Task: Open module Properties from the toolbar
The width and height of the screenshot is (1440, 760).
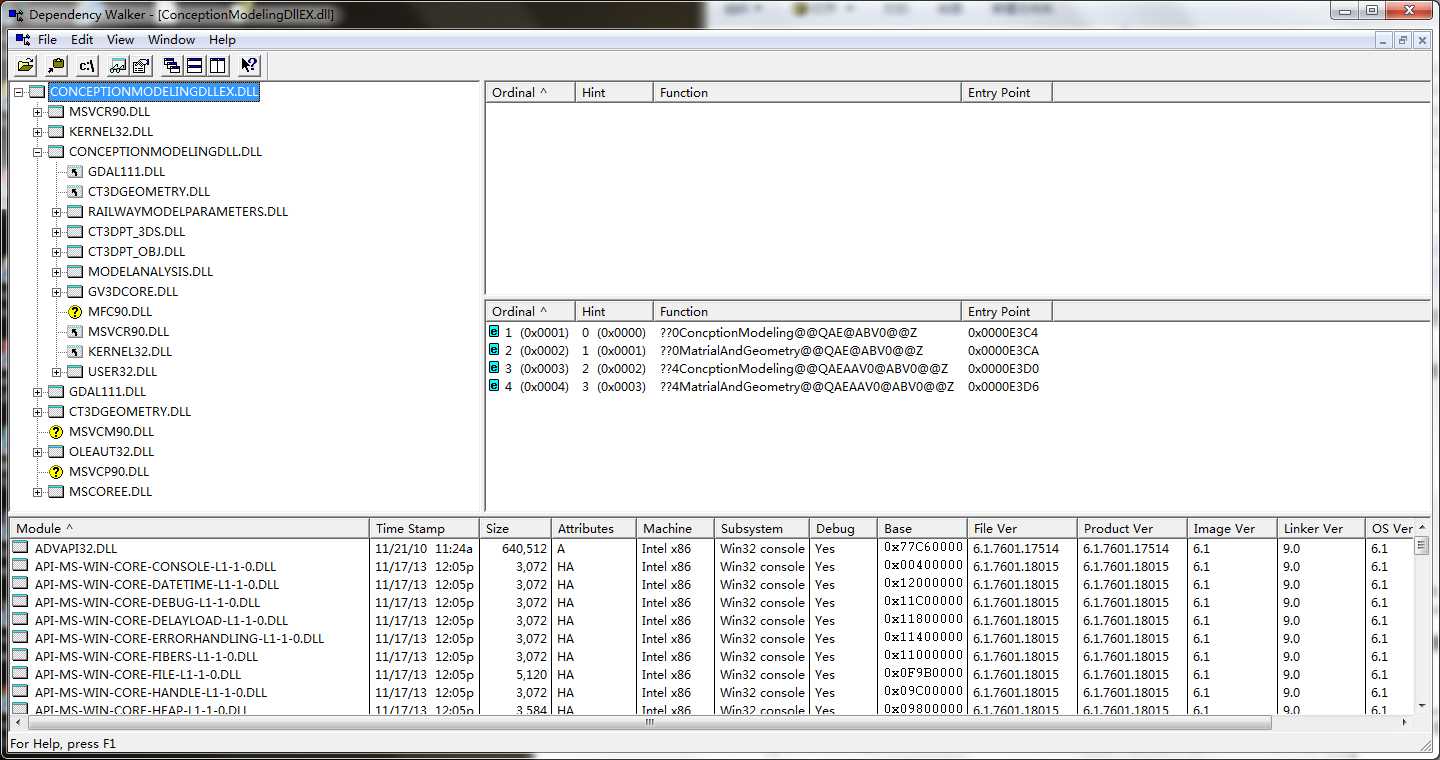Action: (x=140, y=66)
